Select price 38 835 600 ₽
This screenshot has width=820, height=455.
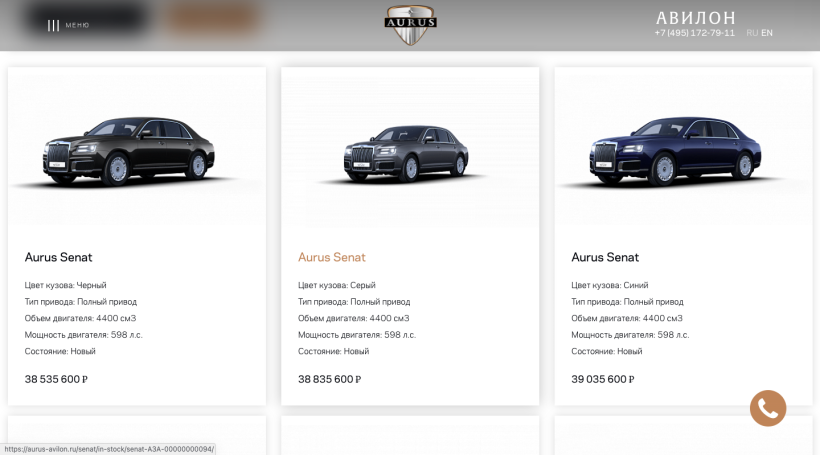(329, 379)
